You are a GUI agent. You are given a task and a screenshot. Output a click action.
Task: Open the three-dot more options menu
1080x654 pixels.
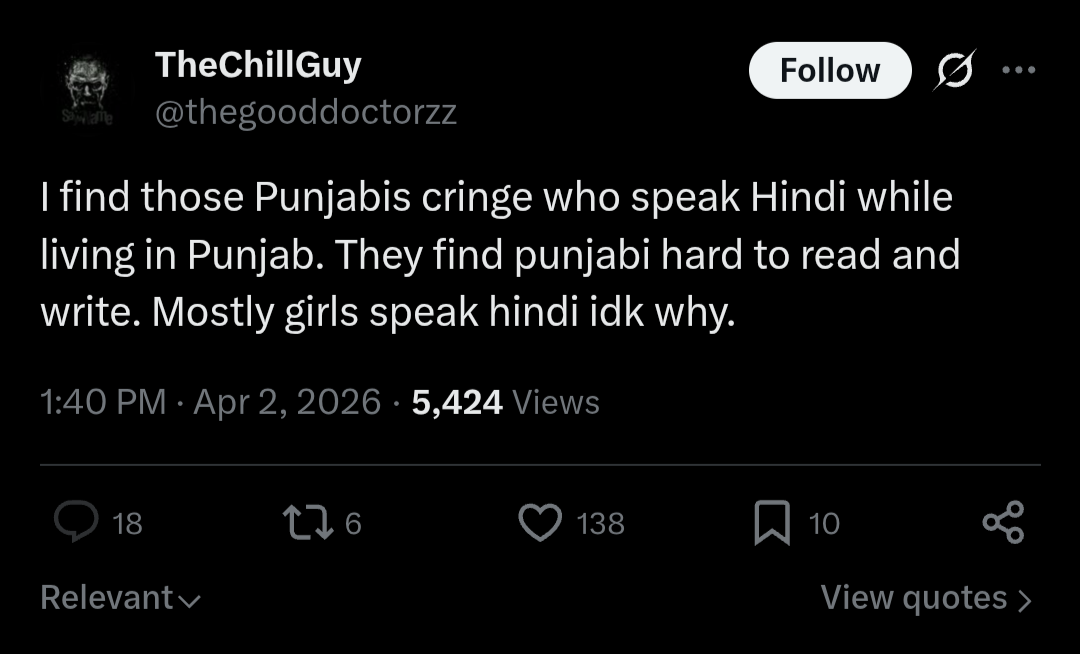pos(1018,71)
